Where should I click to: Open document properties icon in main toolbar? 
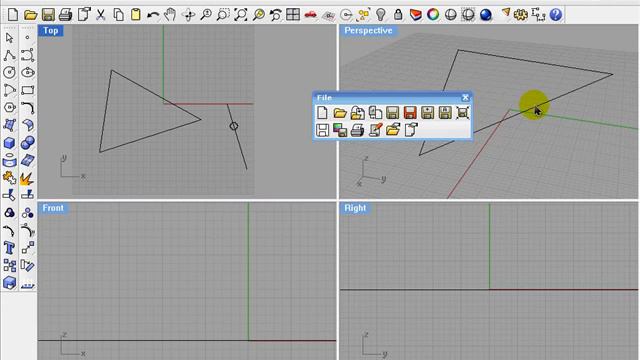(x=84, y=15)
